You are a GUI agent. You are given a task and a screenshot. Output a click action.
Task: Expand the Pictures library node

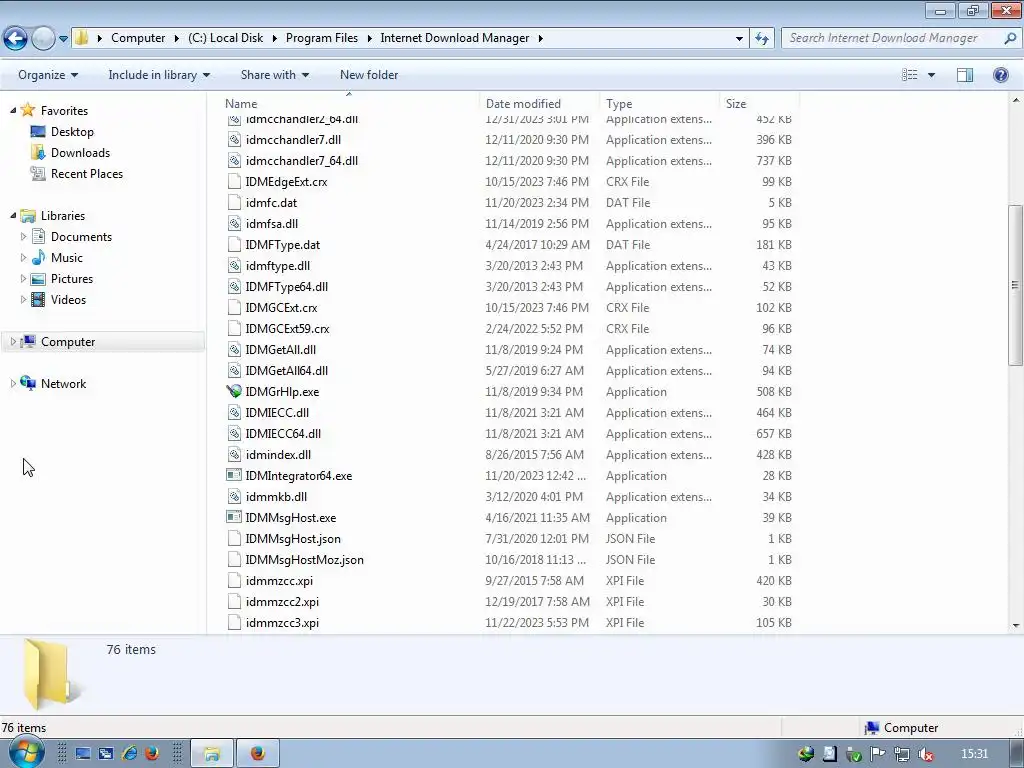tap(24, 279)
